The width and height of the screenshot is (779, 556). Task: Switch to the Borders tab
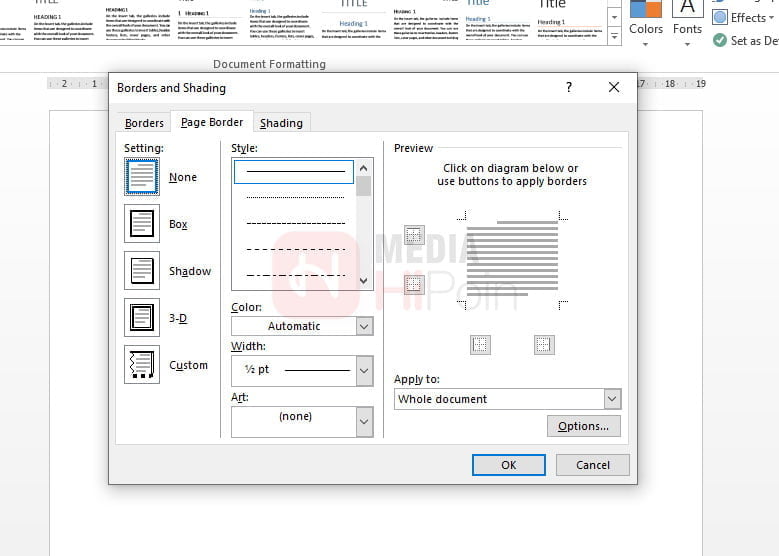click(144, 123)
